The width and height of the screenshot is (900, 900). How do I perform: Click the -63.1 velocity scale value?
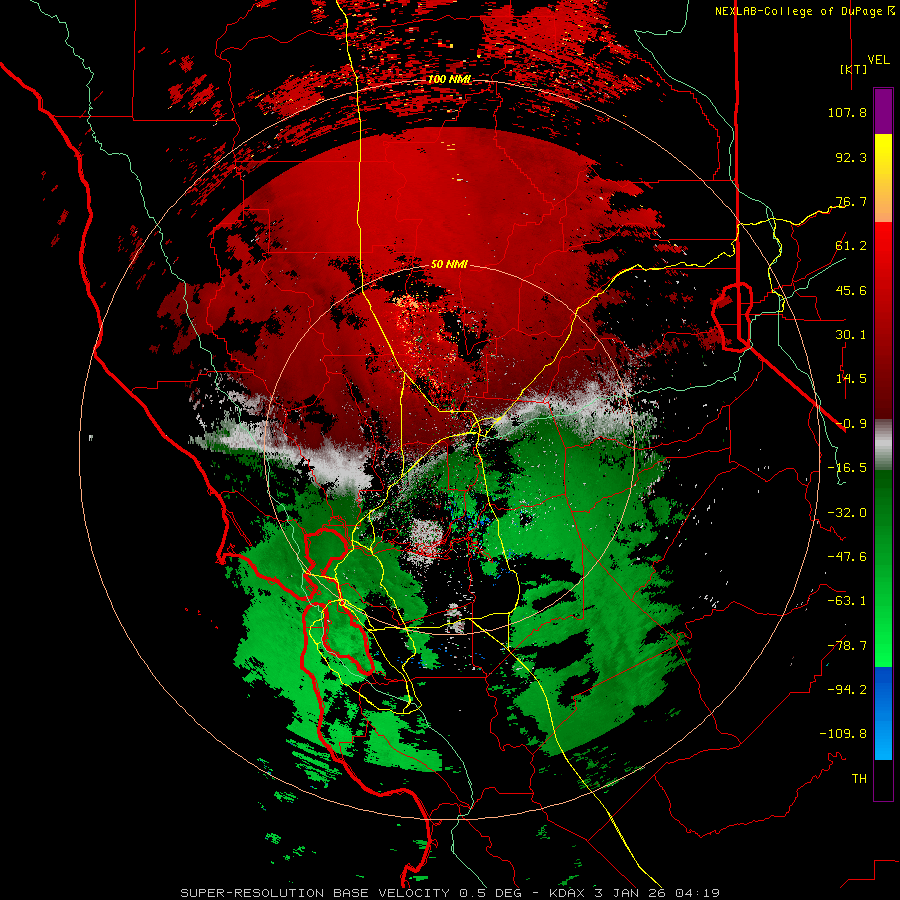847,601
